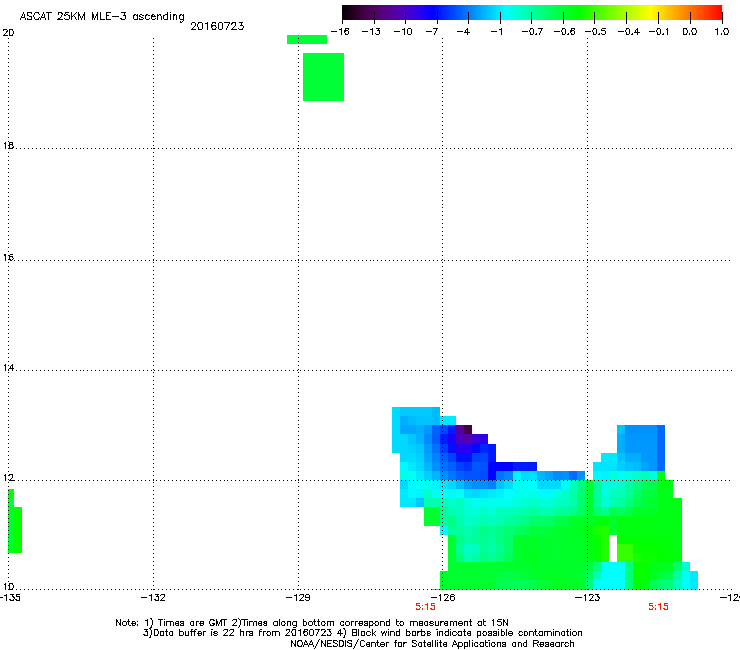Click latitude axis label 20
Screen dimensions: 740x650
[x=8, y=33]
